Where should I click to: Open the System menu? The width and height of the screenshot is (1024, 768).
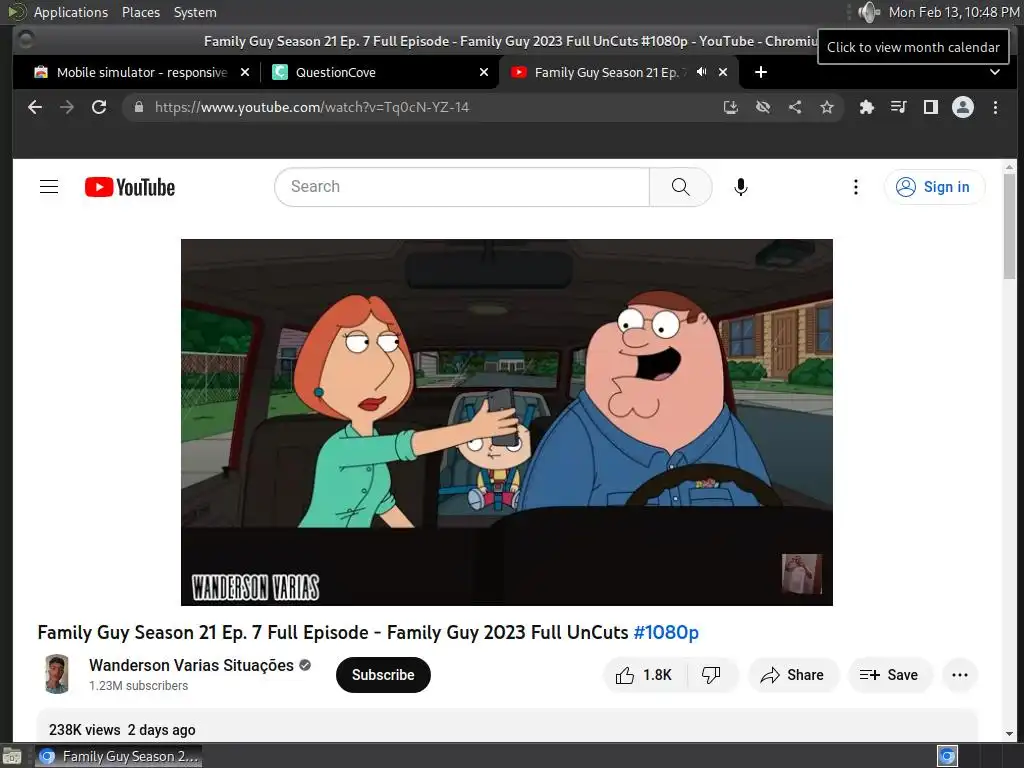pyautogui.click(x=195, y=12)
